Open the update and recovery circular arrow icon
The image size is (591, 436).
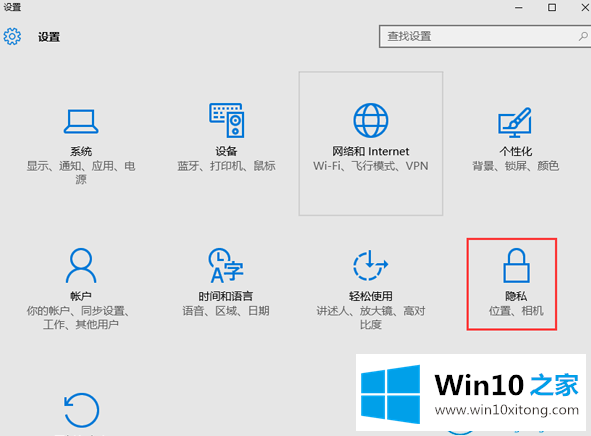coord(81,410)
